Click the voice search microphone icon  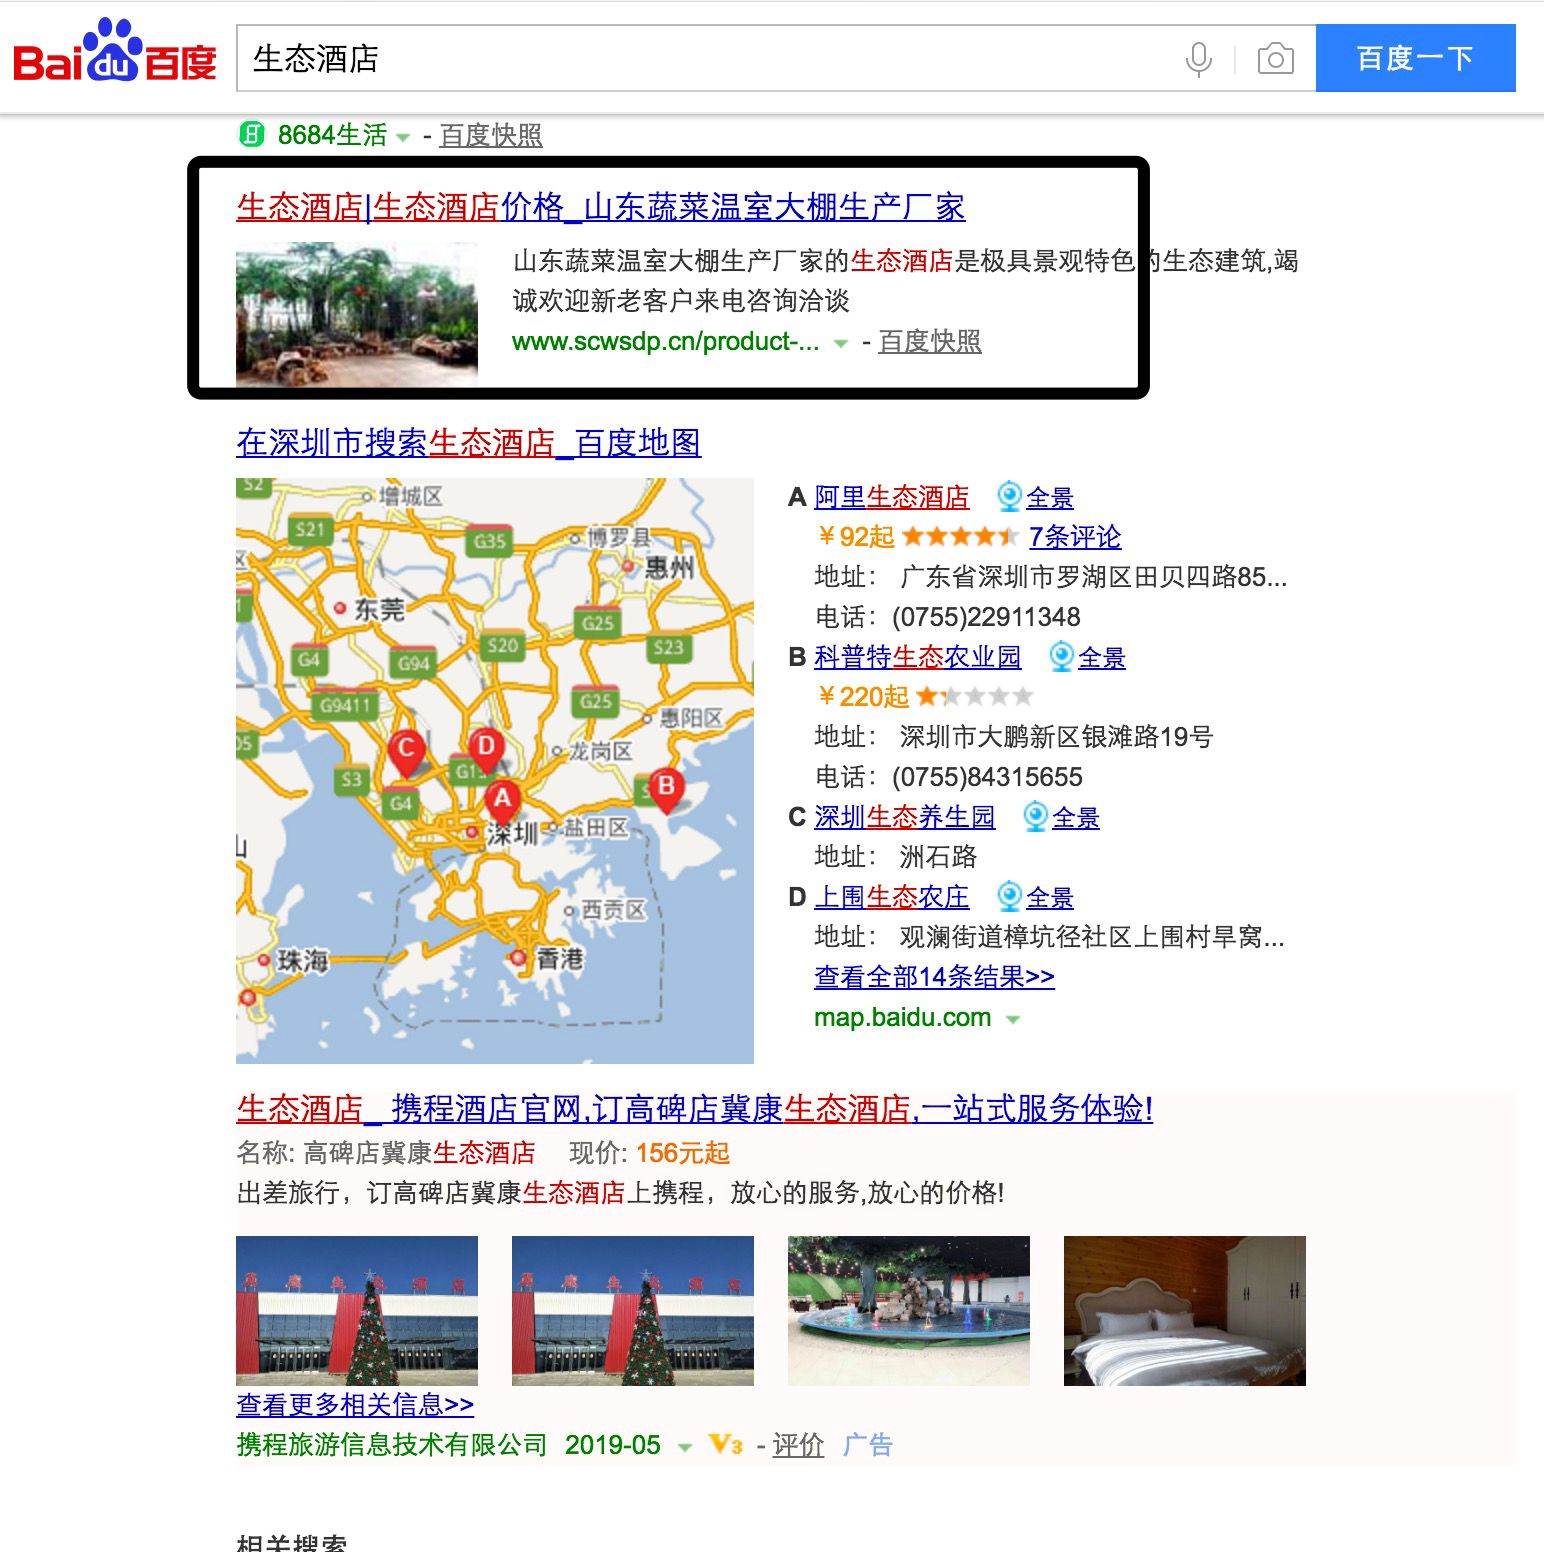(x=1198, y=58)
